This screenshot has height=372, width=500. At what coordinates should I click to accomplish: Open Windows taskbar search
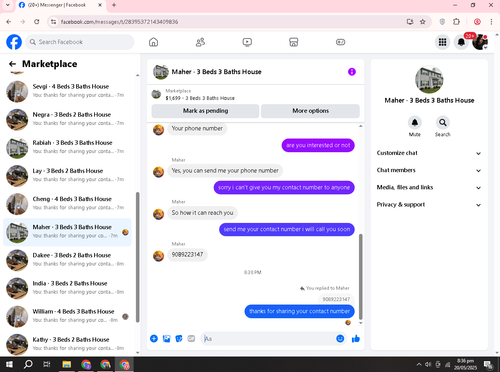(x=28, y=364)
